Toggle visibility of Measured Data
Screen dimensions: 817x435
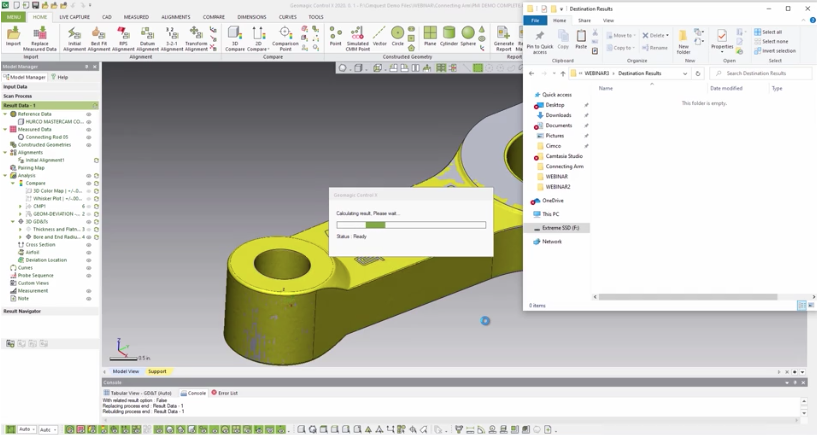89,129
